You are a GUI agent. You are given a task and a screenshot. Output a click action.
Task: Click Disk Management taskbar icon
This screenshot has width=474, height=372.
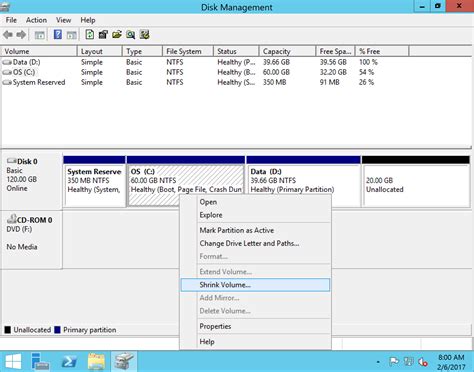coord(124,361)
